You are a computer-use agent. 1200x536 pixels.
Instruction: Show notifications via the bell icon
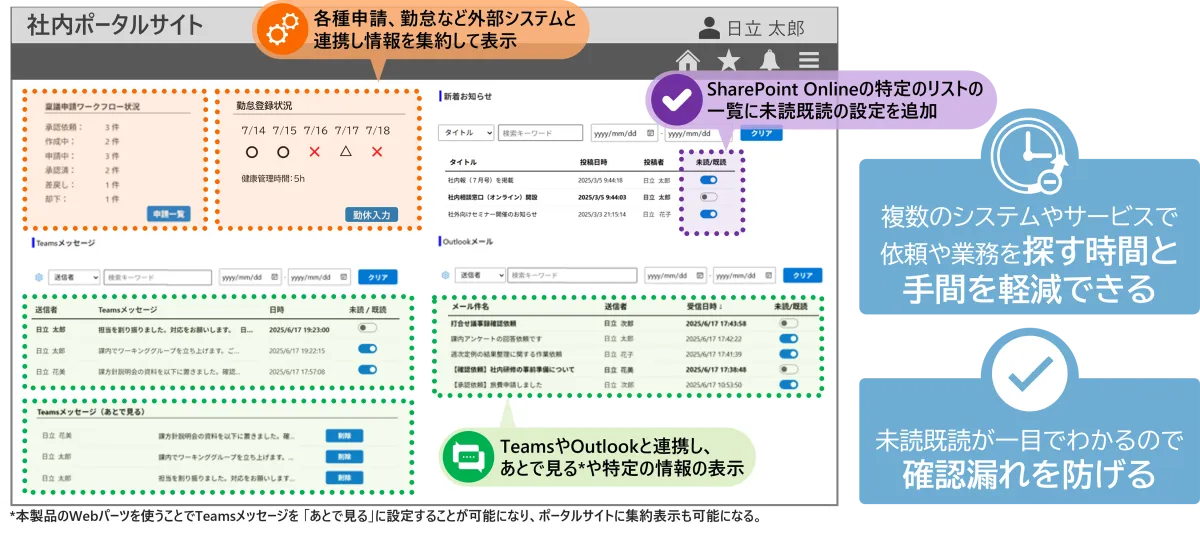(x=769, y=59)
